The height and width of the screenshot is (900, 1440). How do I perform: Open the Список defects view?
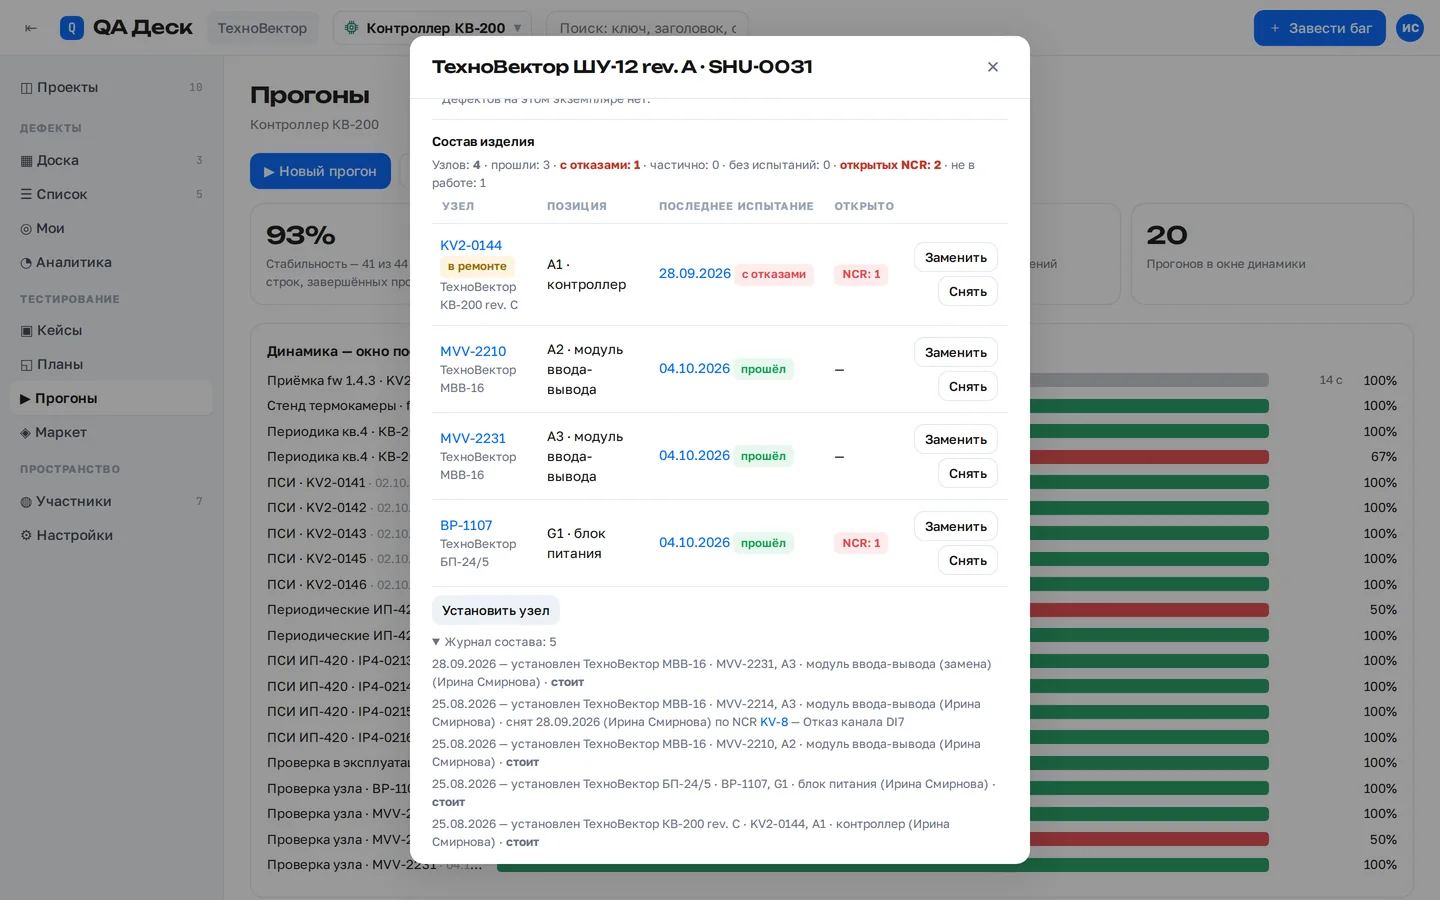tap(111, 194)
